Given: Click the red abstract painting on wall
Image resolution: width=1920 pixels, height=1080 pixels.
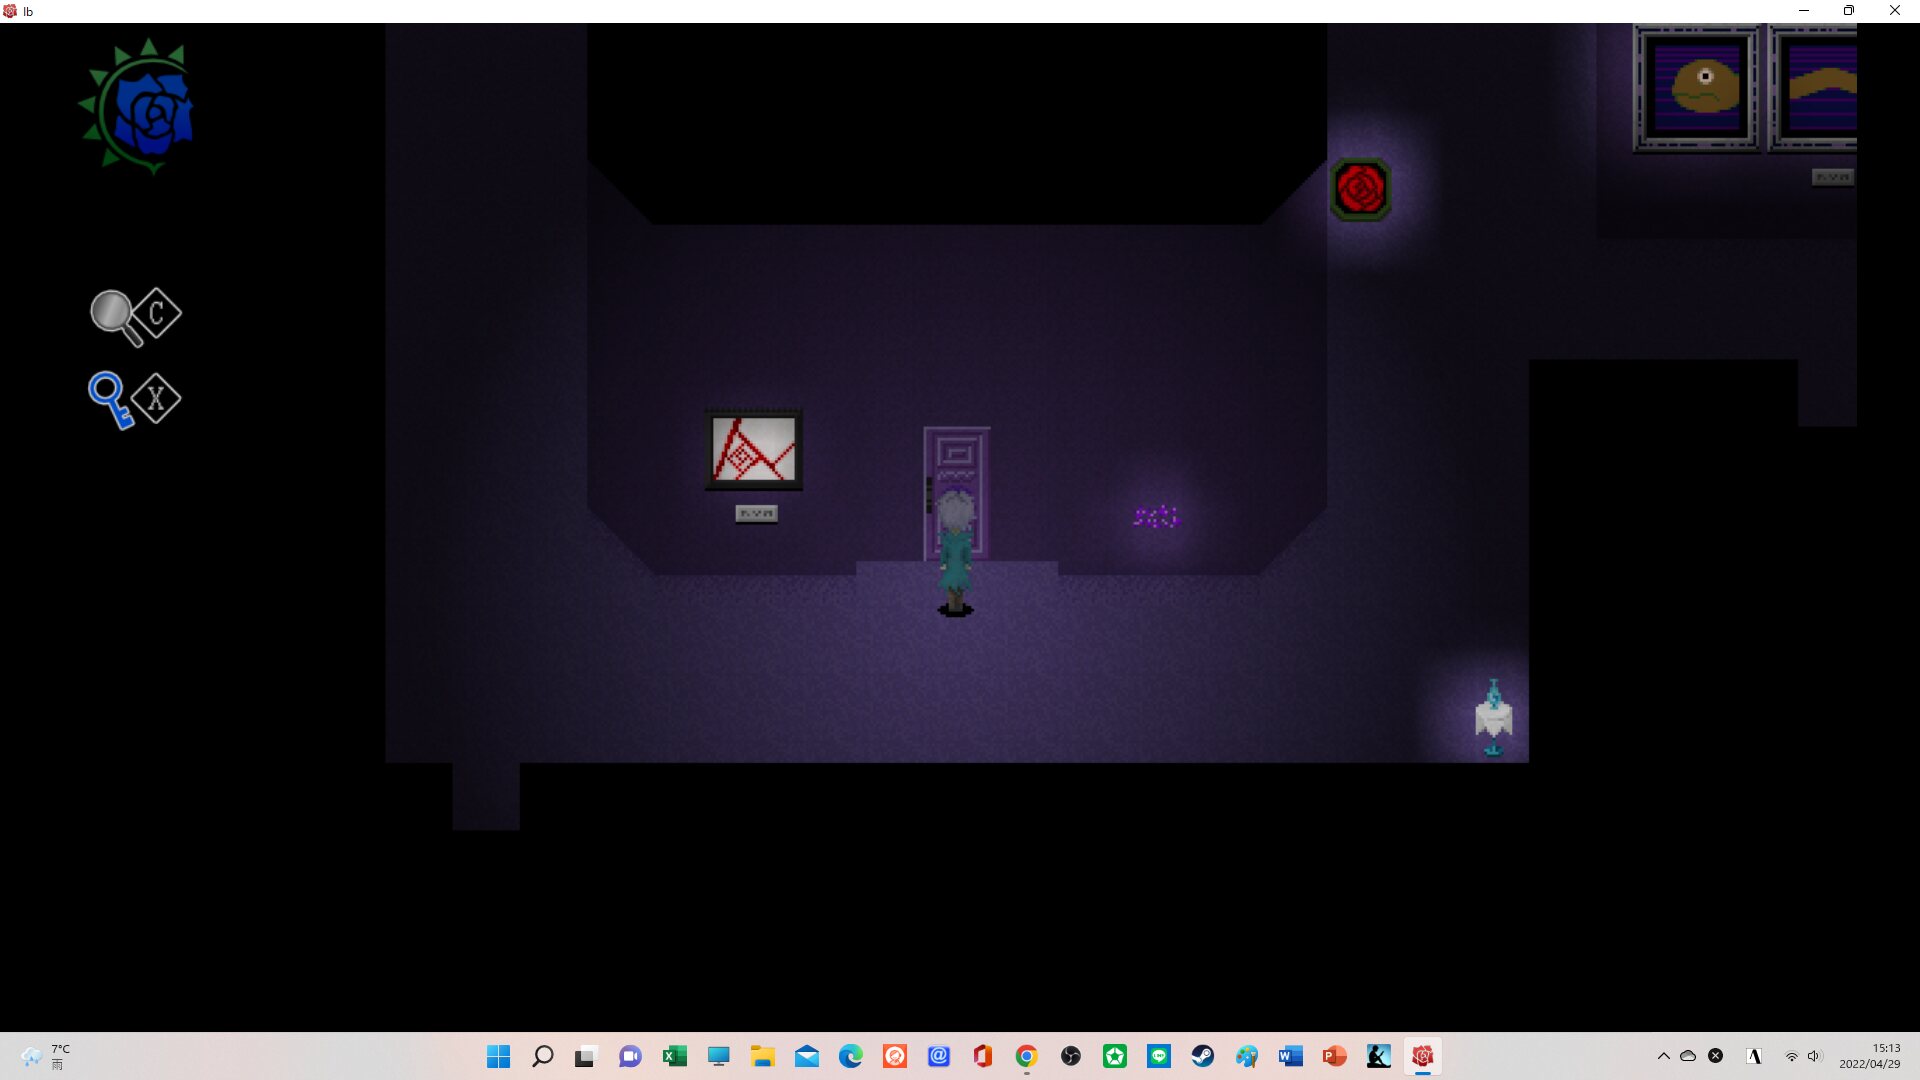Looking at the screenshot, I should 753,449.
